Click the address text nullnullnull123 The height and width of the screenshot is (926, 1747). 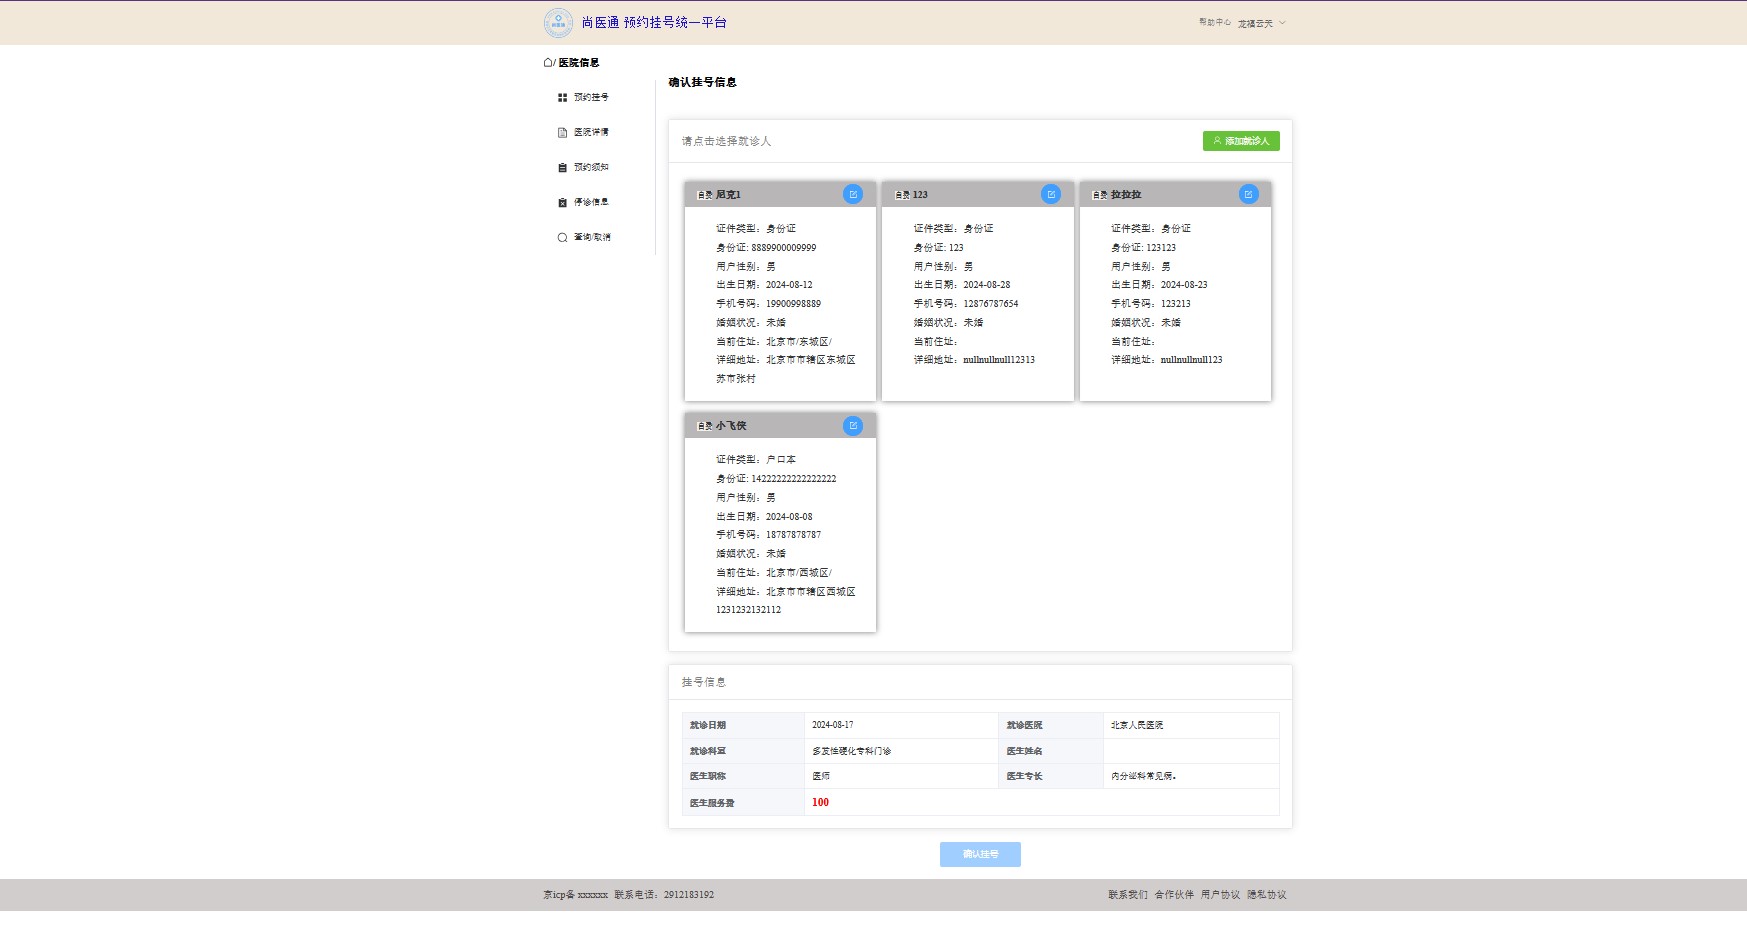point(1192,360)
